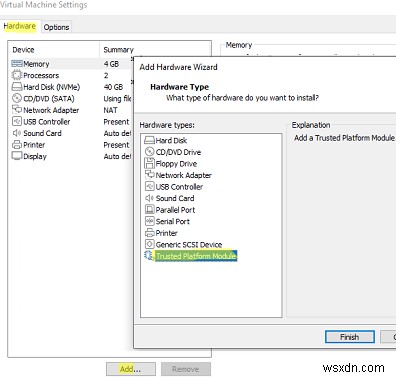Select 'Network Adapter' text in device list

[x=51, y=110]
